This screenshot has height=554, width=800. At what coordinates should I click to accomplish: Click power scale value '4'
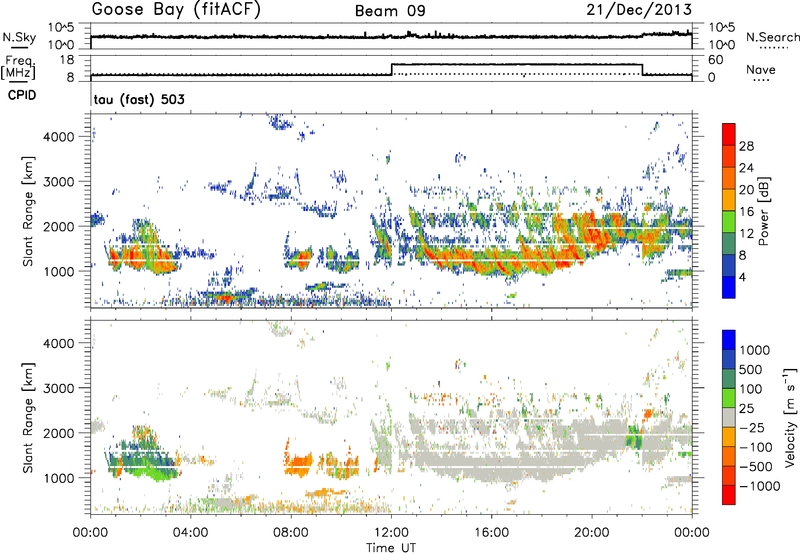[742, 277]
